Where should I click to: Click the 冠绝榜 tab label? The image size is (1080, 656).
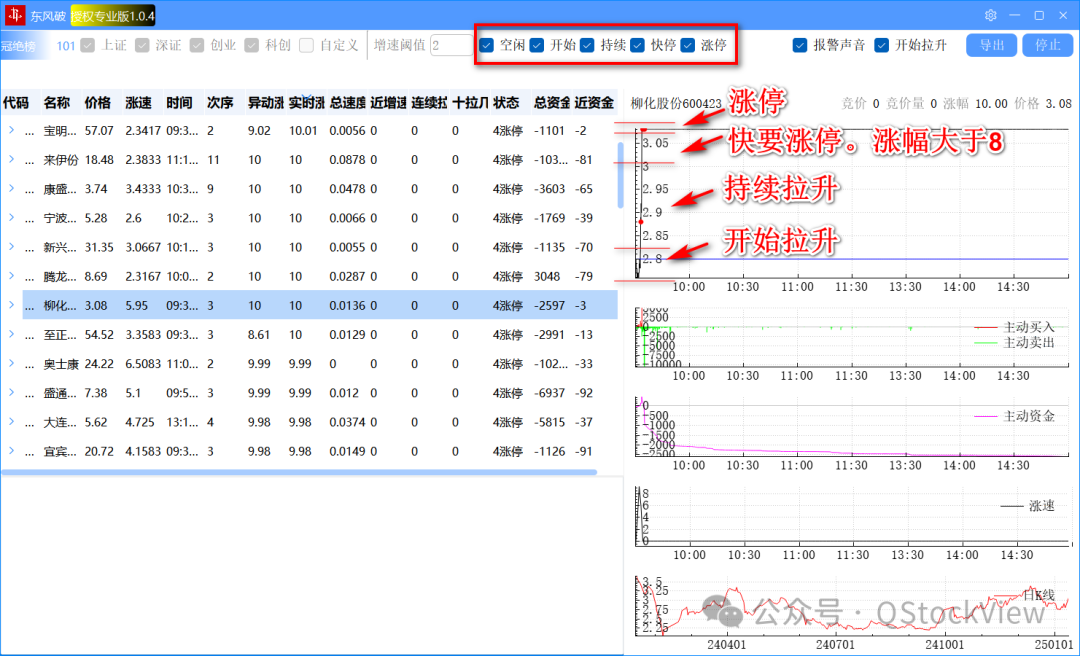(x=18, y=46)
